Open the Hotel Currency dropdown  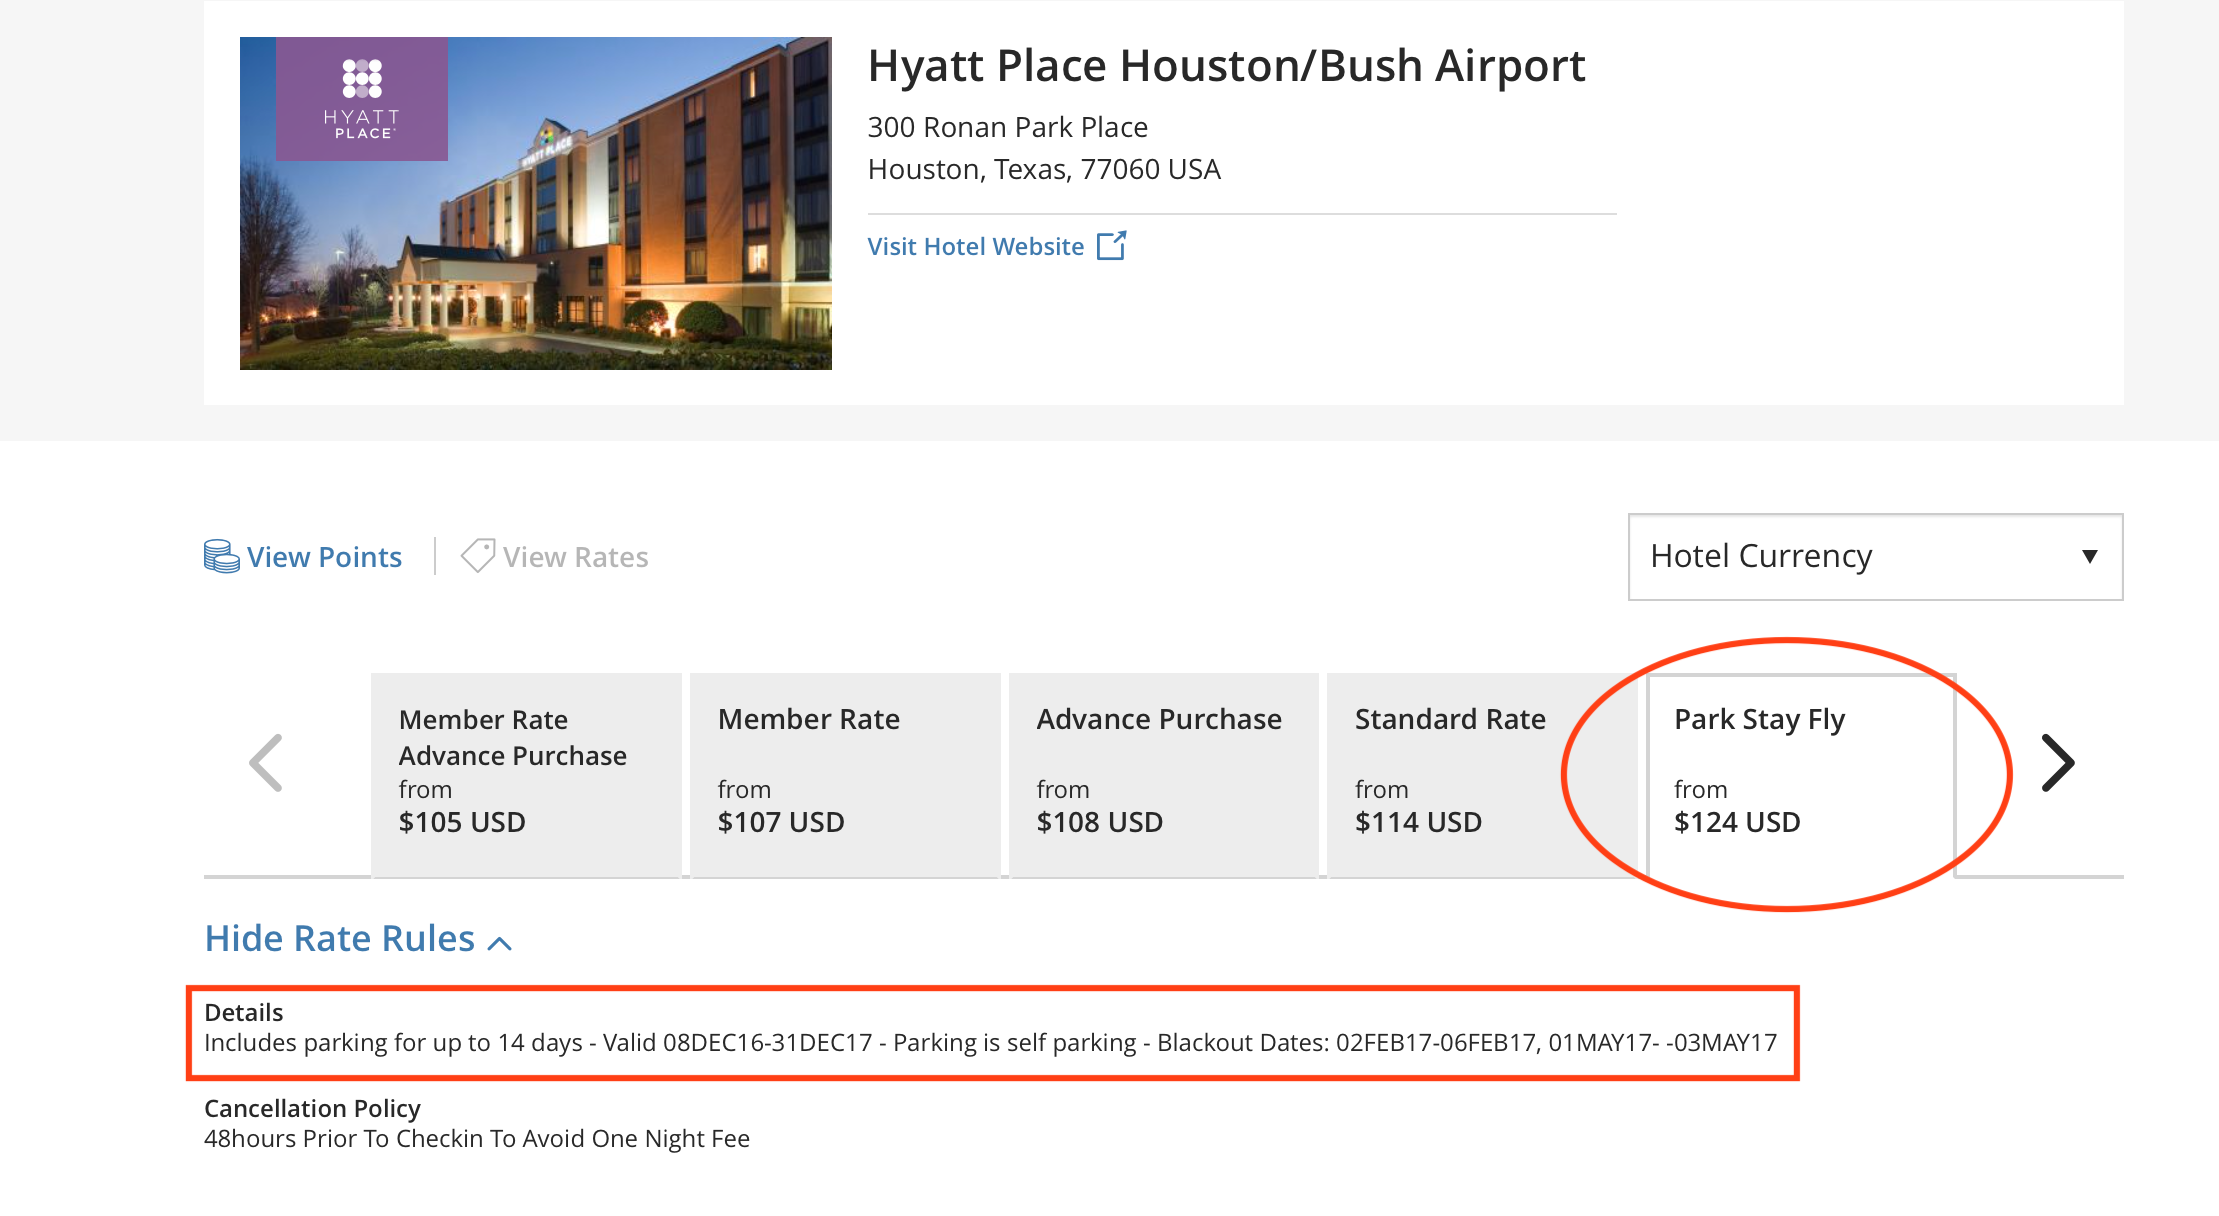[x=1875, y=557]
